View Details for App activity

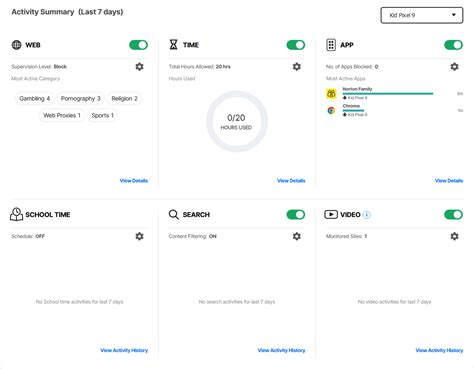click(x=449, y=181)
